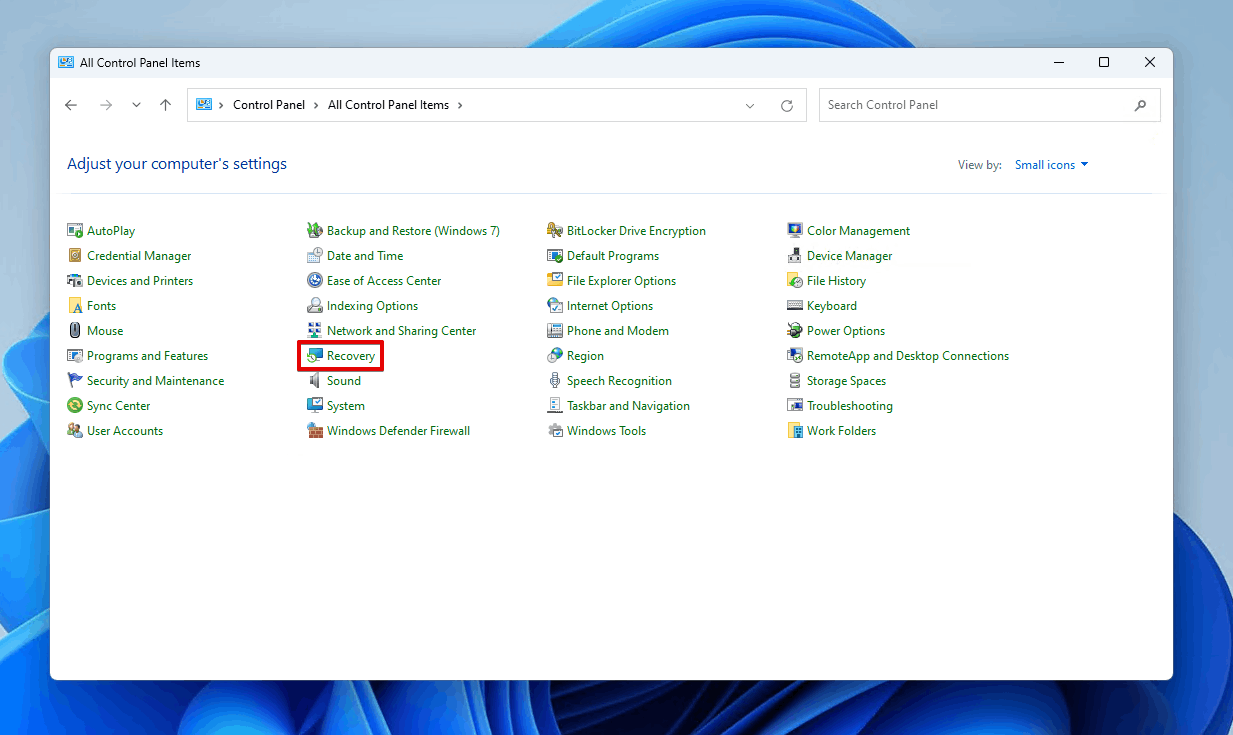Open the recent locations chevron
The height and width of the screenshot is (735, 1233).
tap(136, 105)
